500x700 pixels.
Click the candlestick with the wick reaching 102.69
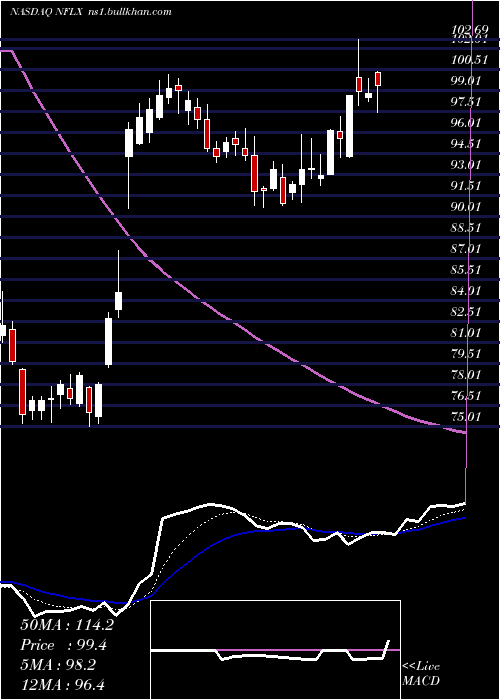point(358,84)
